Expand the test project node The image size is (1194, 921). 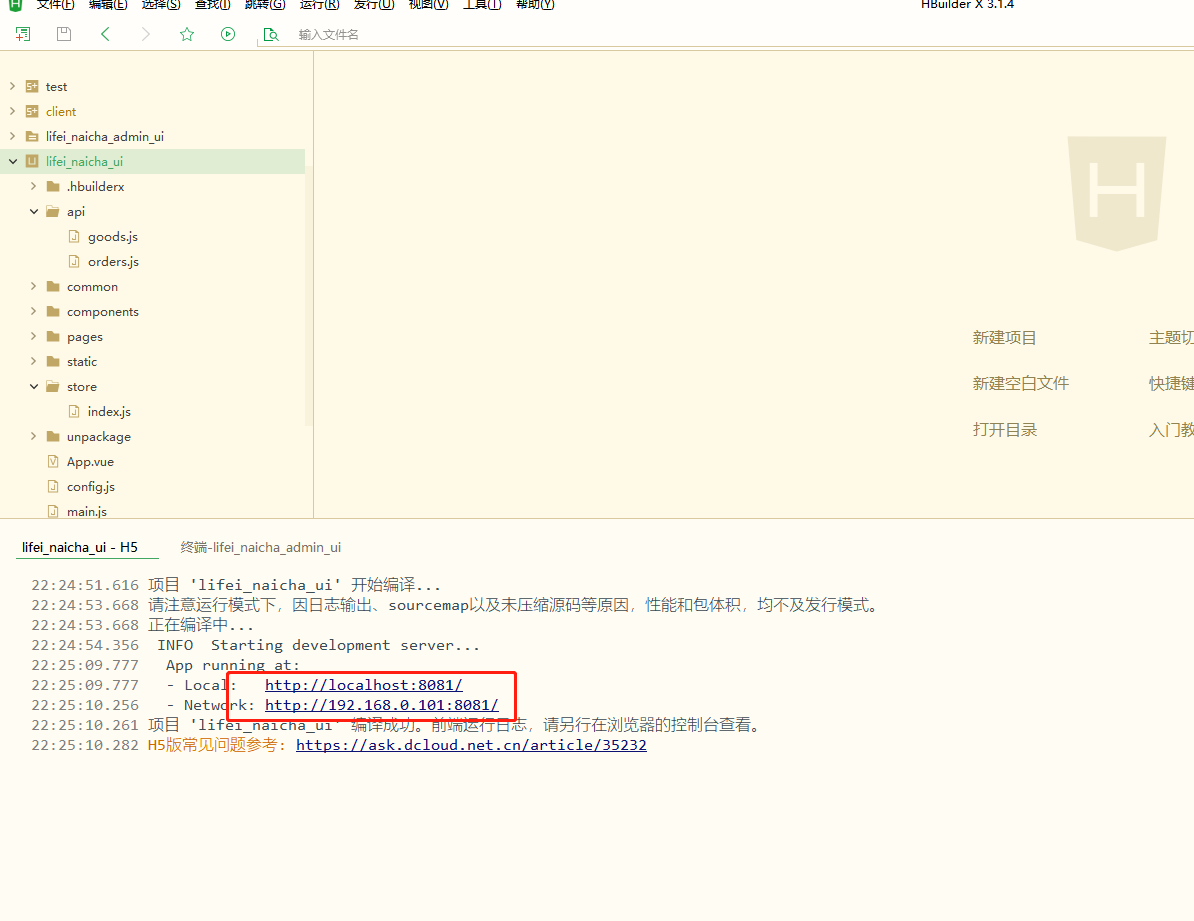(12, 86)
